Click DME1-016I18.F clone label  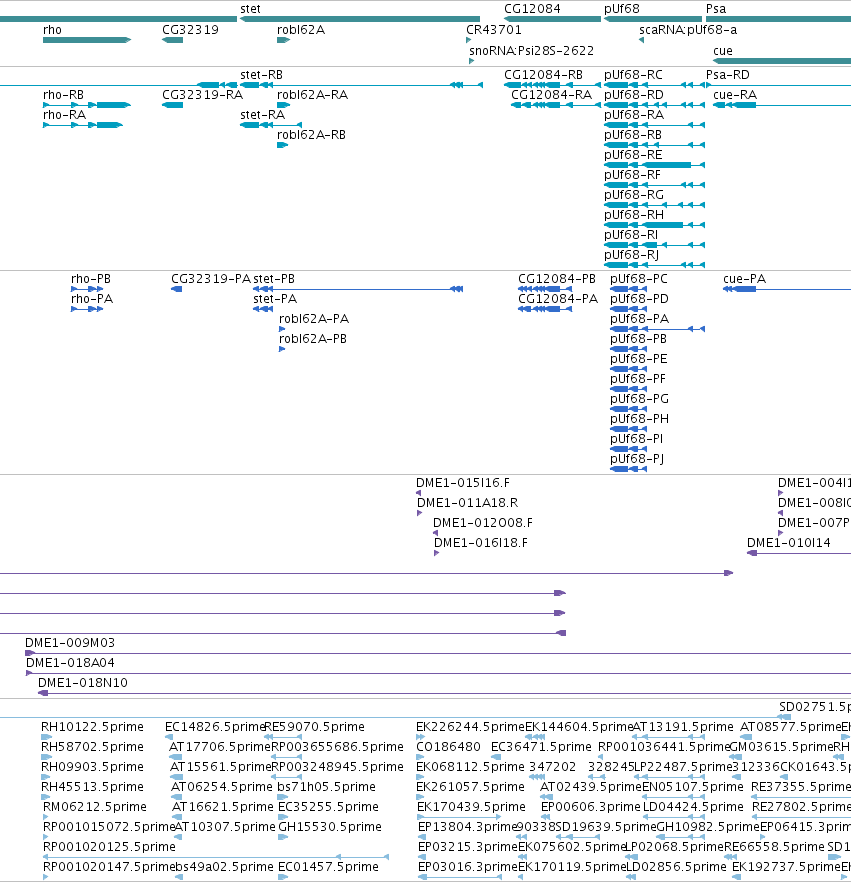point(481,543)
